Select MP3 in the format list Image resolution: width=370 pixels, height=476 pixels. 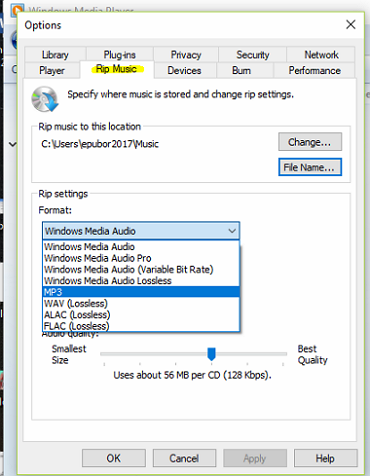pos(141,292)
